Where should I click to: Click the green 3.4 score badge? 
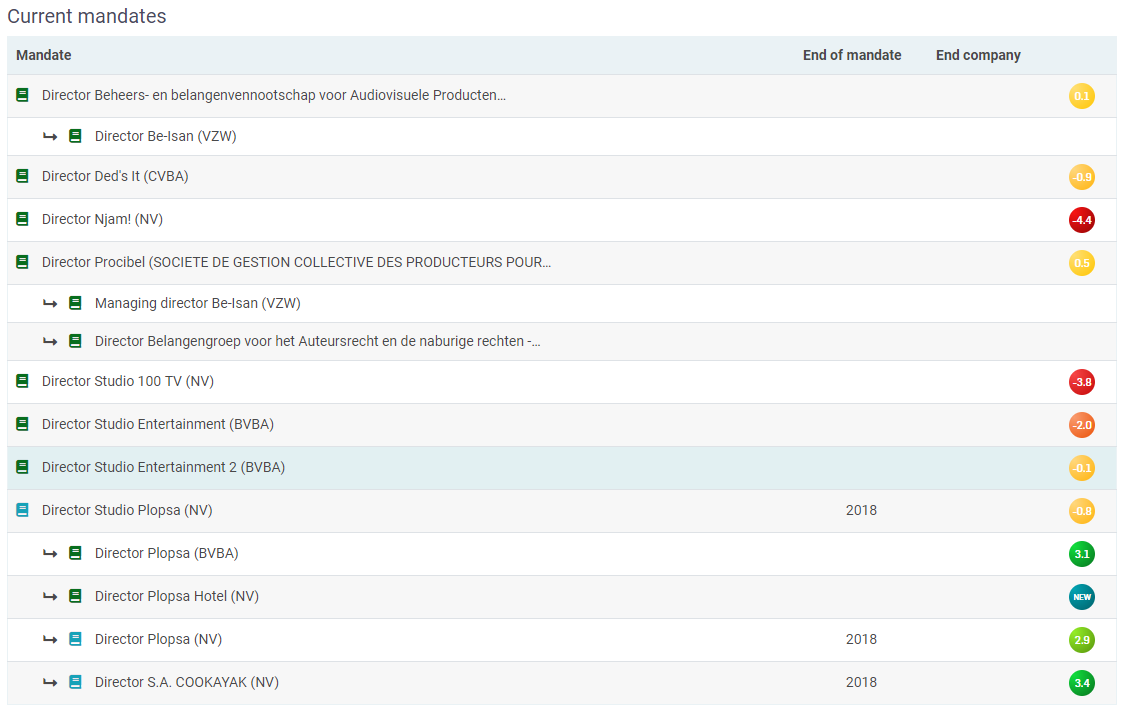click(1081, 683)
